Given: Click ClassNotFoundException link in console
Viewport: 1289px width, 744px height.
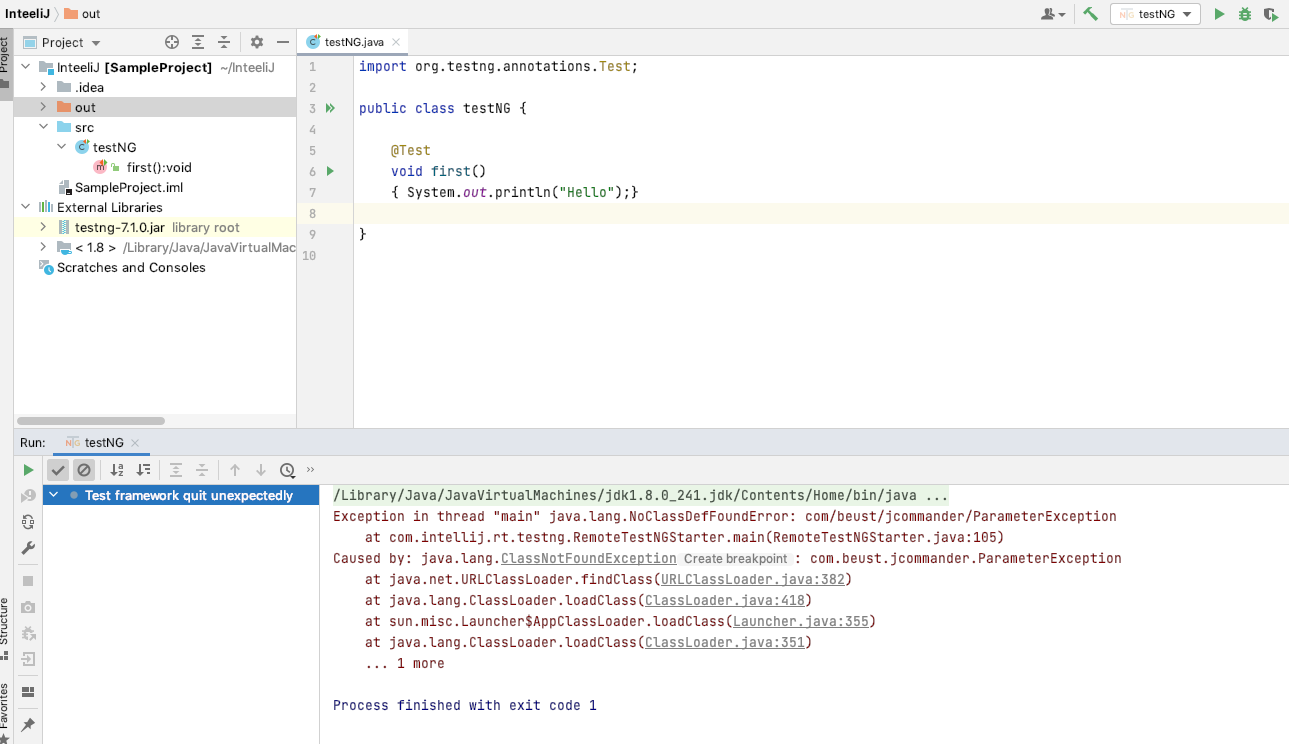Looking at the screenshot, I should [589, 558].
